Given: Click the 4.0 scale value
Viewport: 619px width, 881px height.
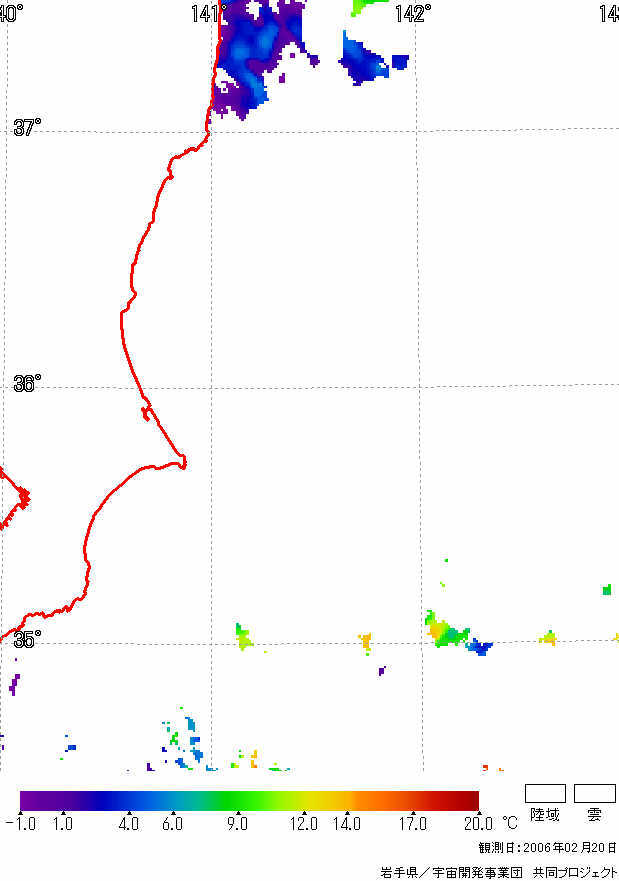Looking at the screenshot, I should (129, 824).
